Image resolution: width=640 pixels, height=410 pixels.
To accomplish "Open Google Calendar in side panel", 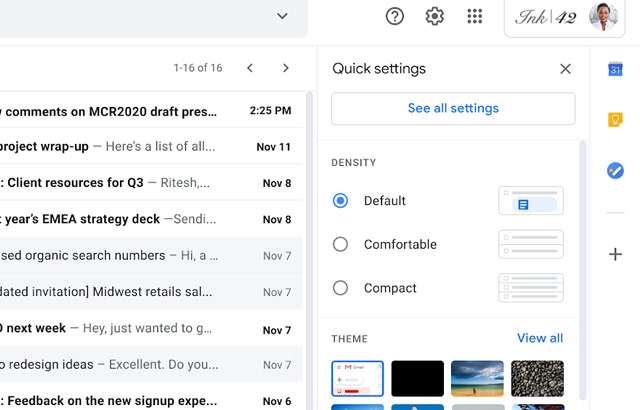I will [x=616, y=69].
